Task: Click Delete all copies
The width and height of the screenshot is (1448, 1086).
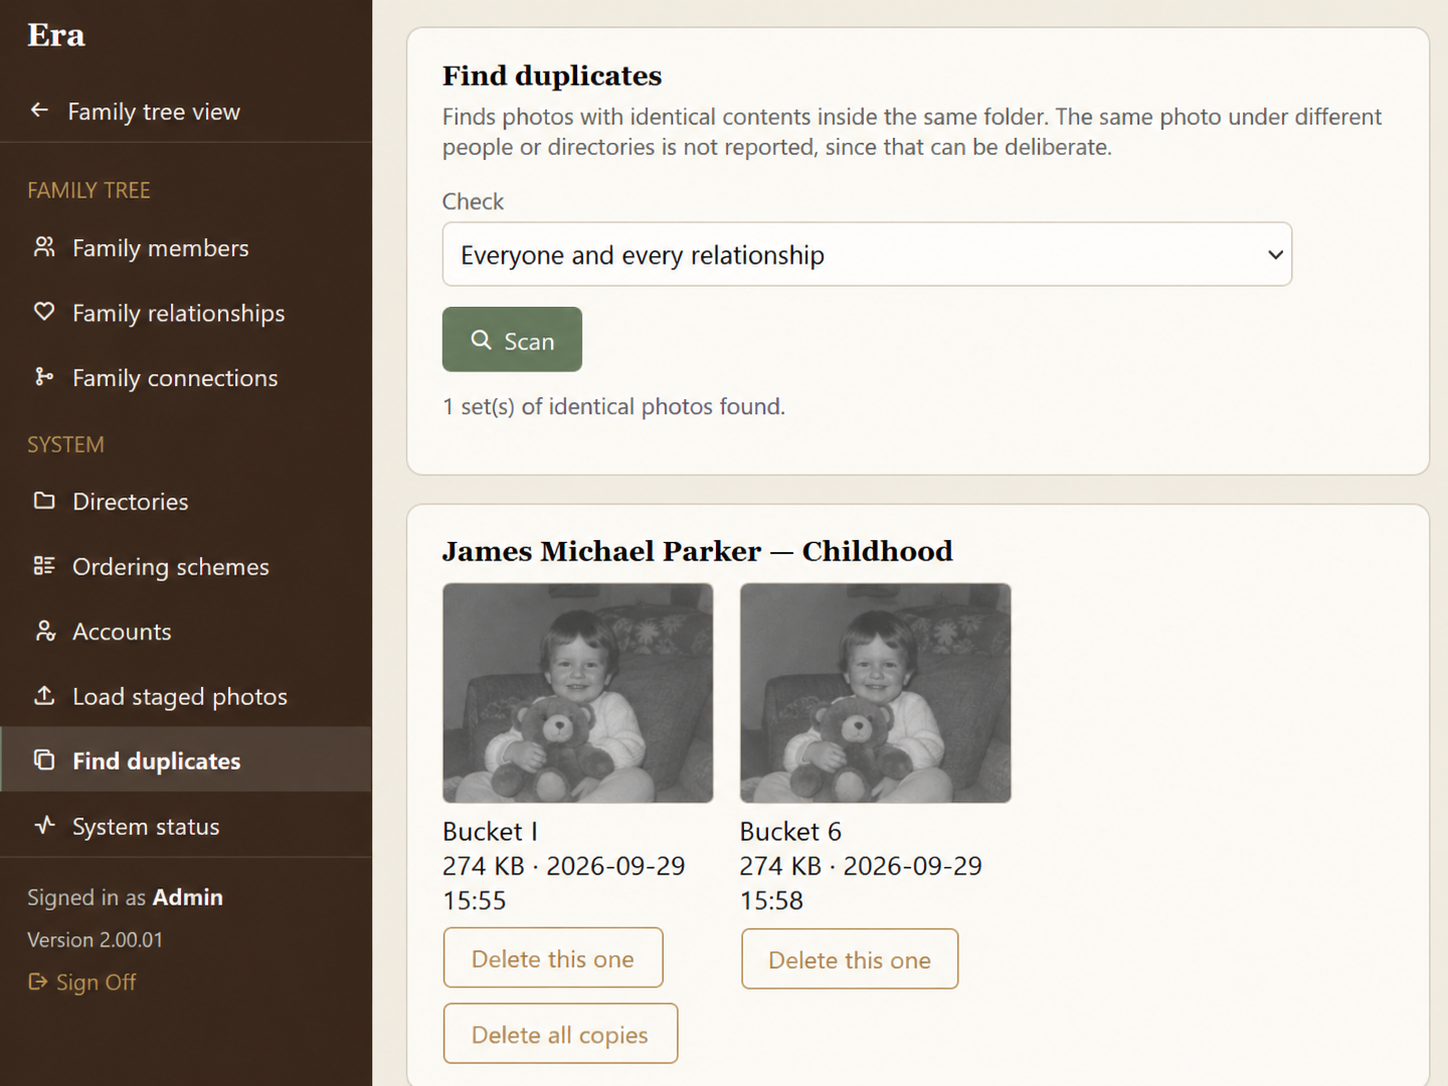Action: coord(560,1034)
